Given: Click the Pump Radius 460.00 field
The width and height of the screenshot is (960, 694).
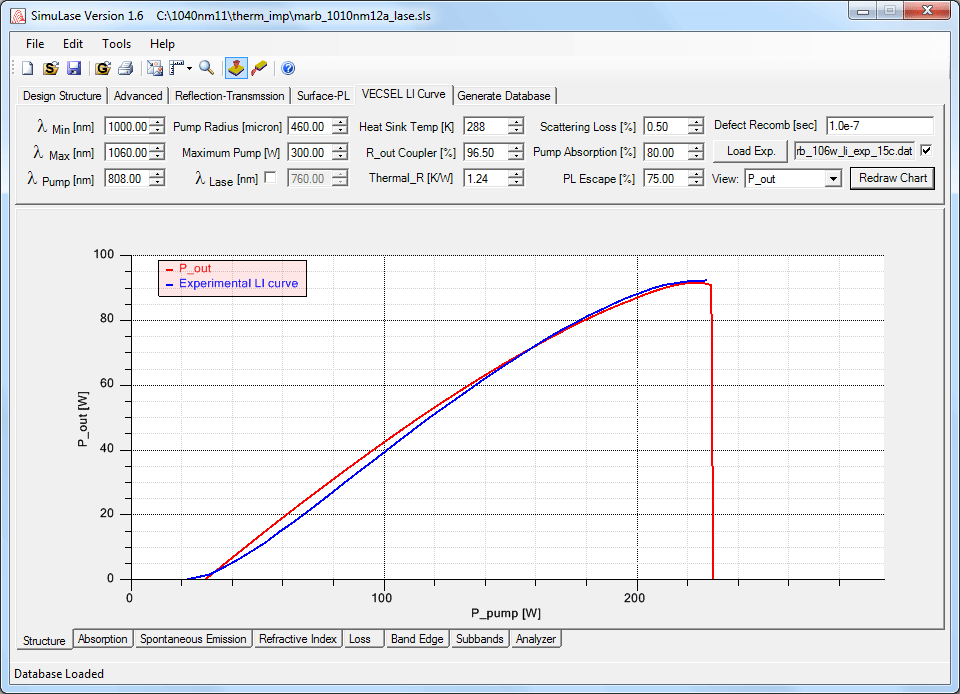Looking at the screenshot, I should (309, 127).
